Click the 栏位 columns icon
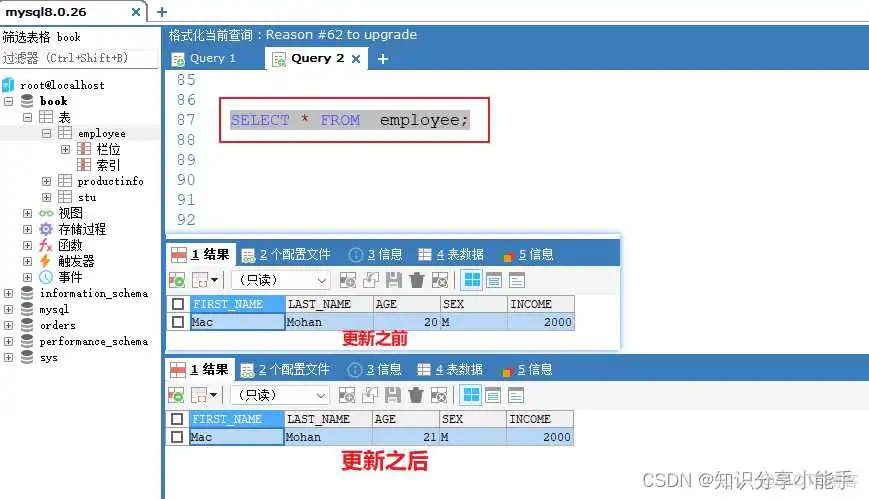The width and height of the screenshot is (869, 499). 84,149
